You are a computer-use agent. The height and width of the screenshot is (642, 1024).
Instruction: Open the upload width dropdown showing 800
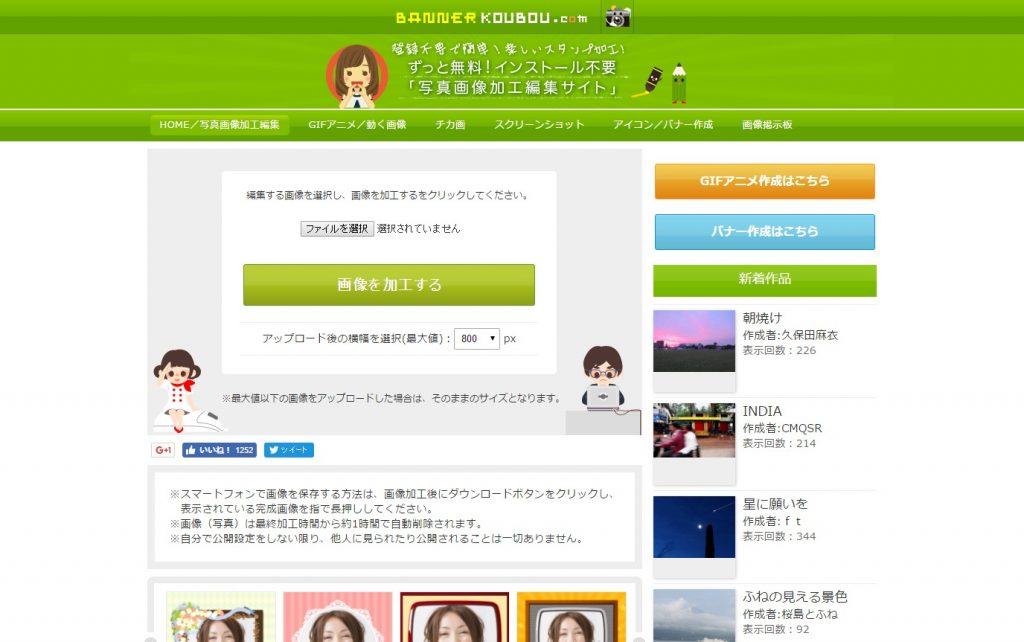[x=477, y=339]
